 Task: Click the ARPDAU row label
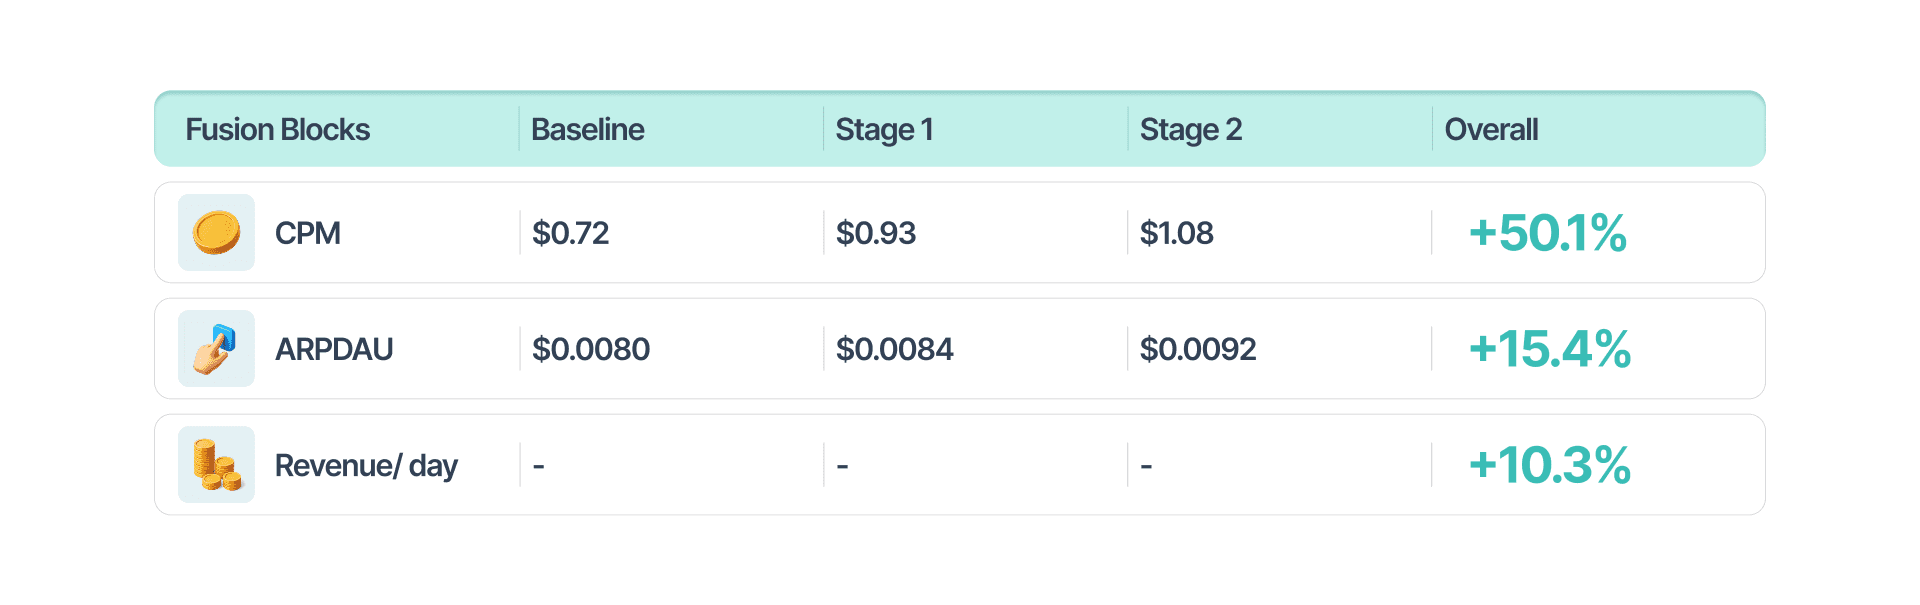tap(334, 349)
